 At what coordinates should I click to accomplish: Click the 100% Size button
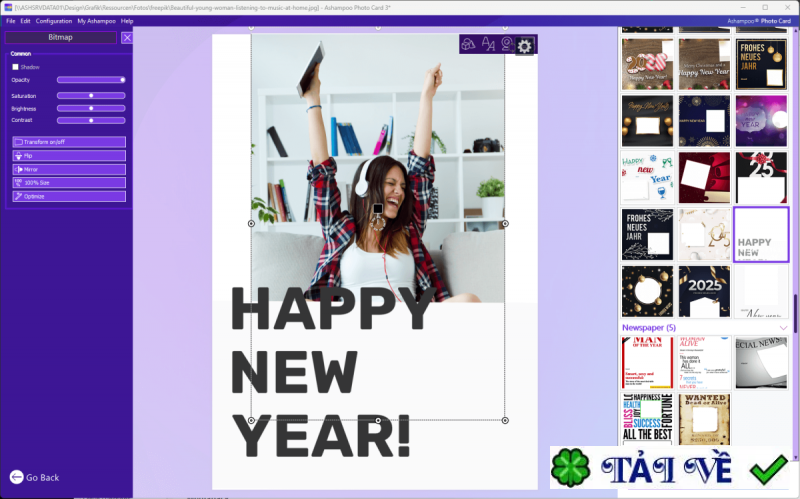click(x=69, y=183)
